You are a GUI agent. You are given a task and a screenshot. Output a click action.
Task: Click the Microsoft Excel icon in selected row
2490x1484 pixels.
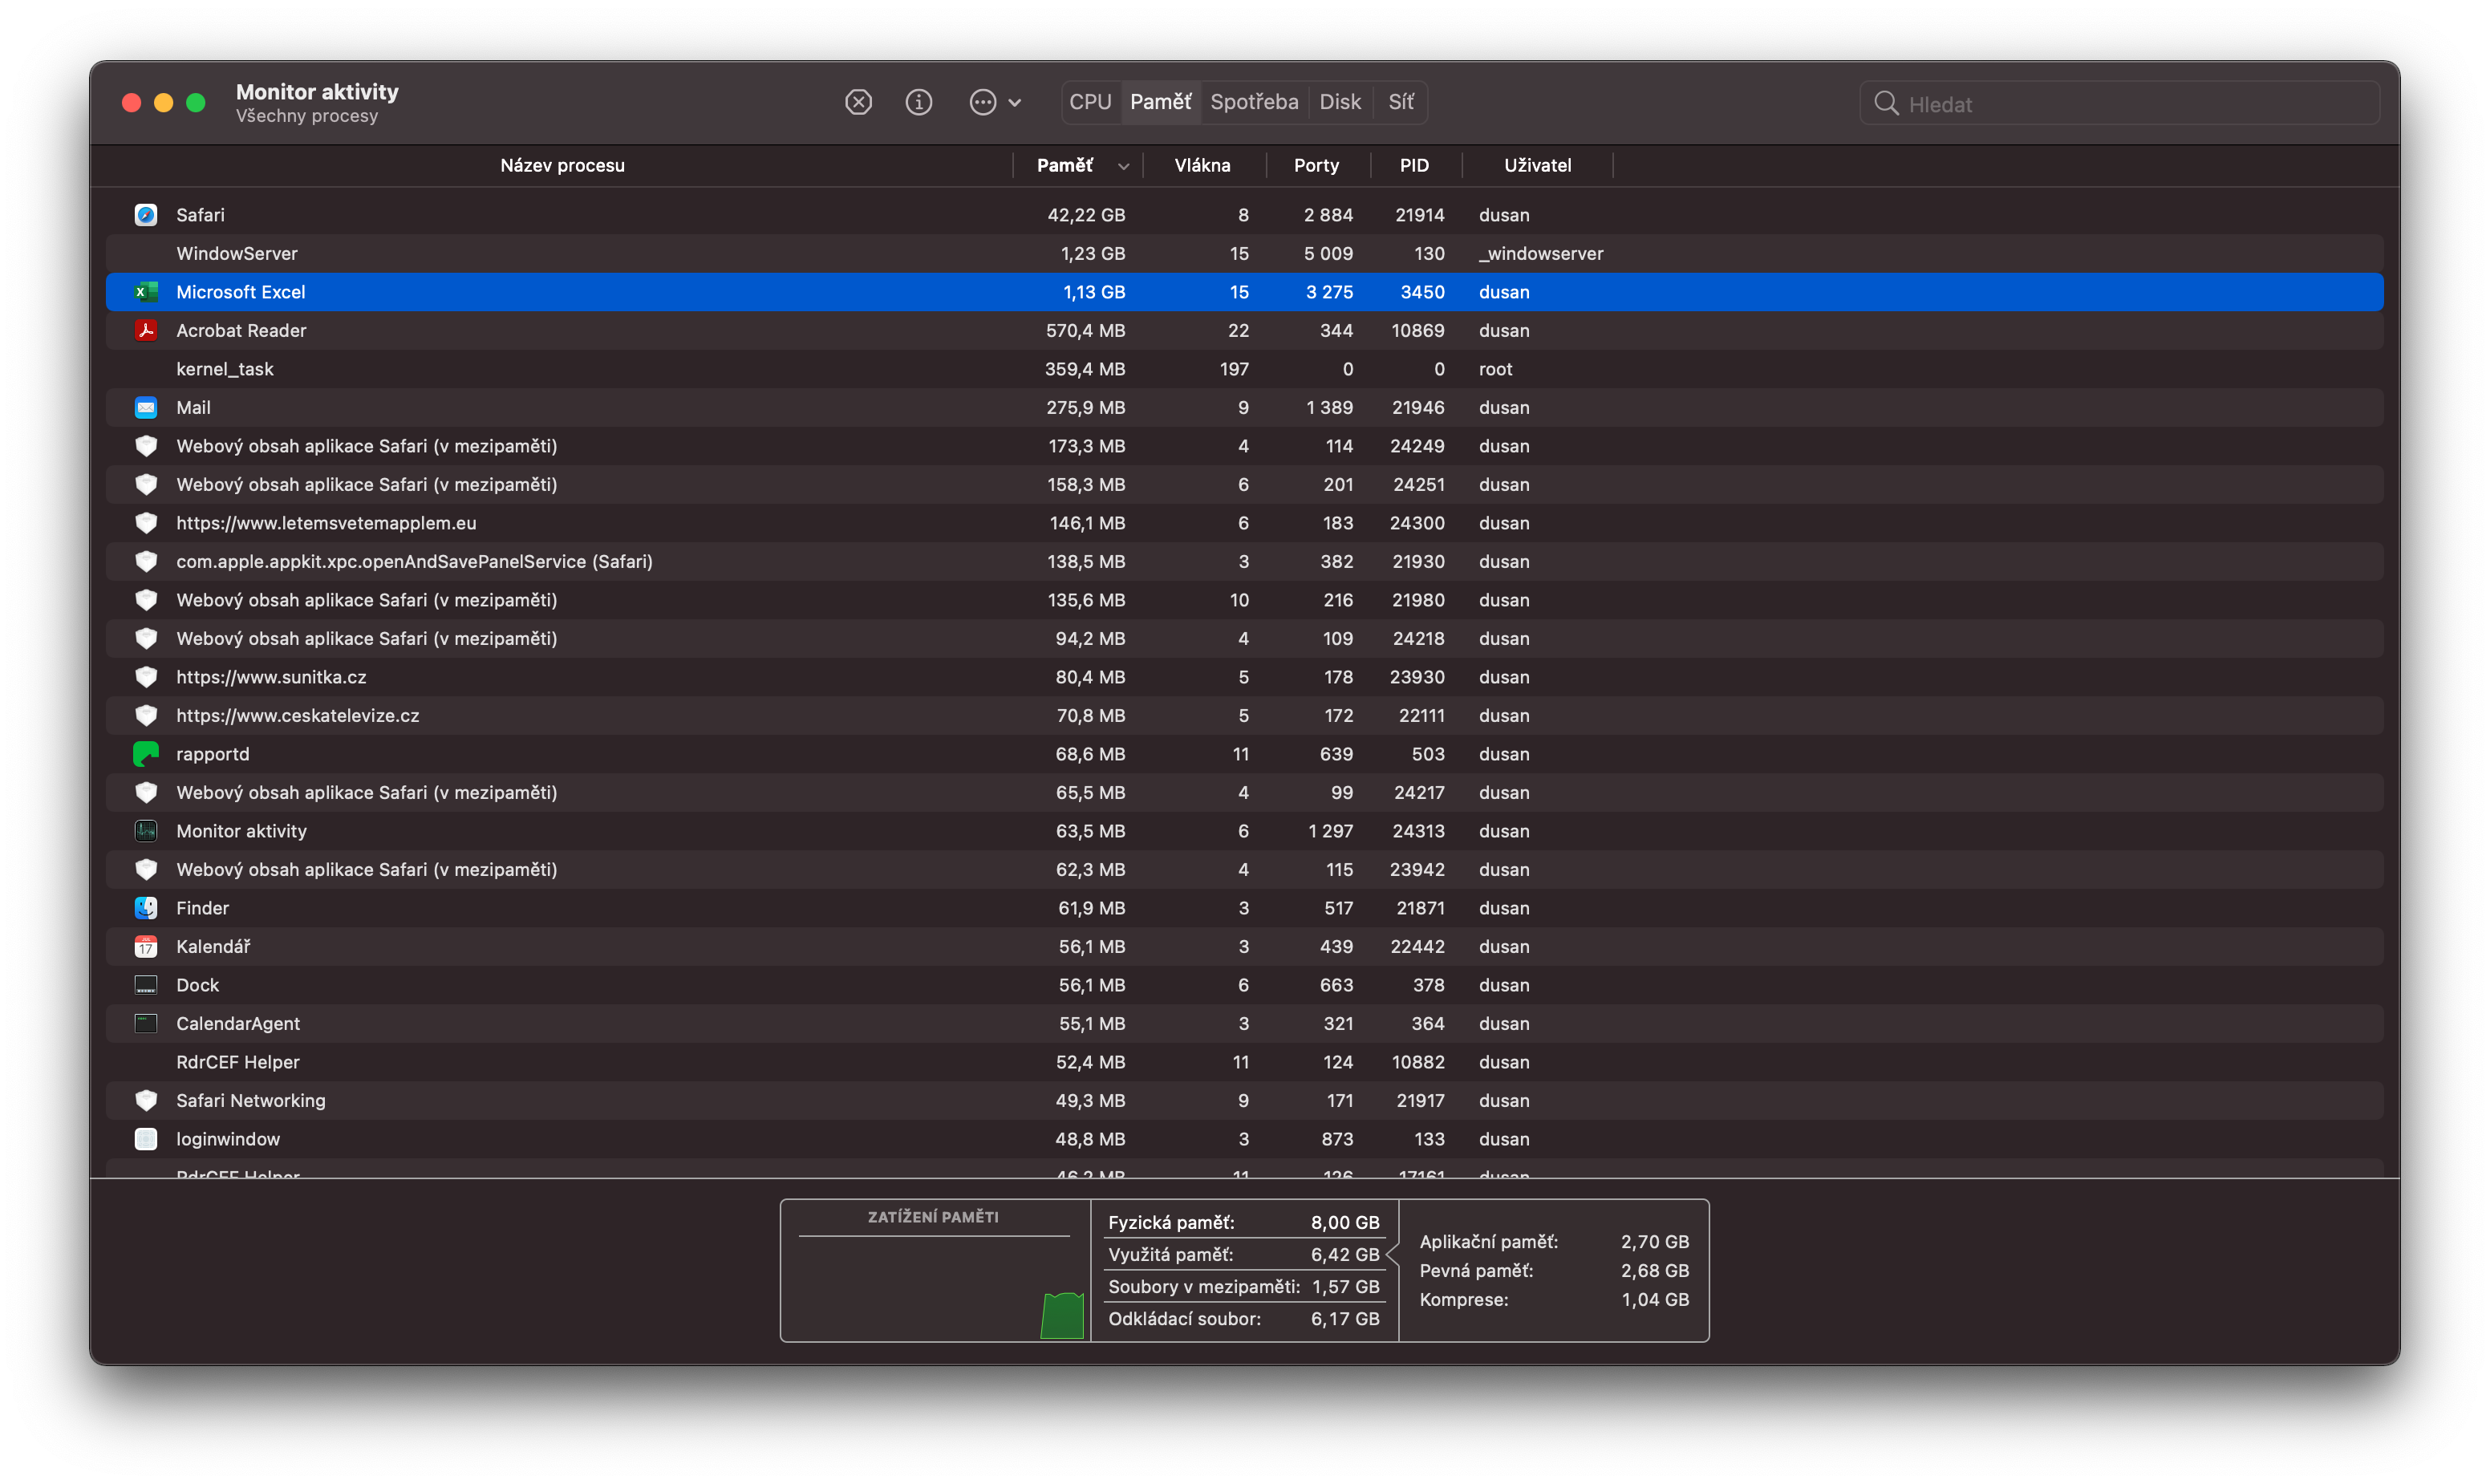pyautogui.click(x=146, y=292)
